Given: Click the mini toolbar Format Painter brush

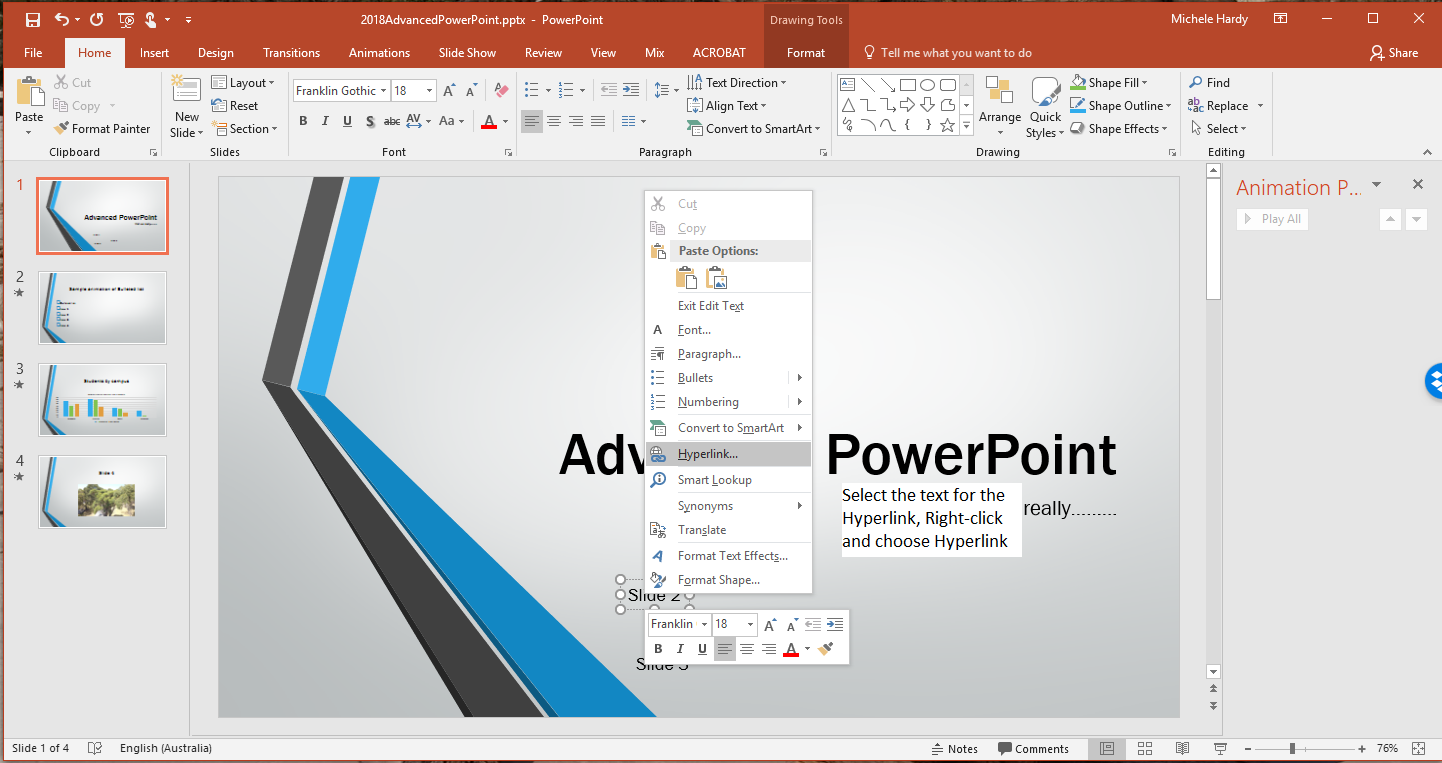Looking at the screenshot, I should [825, 649].
